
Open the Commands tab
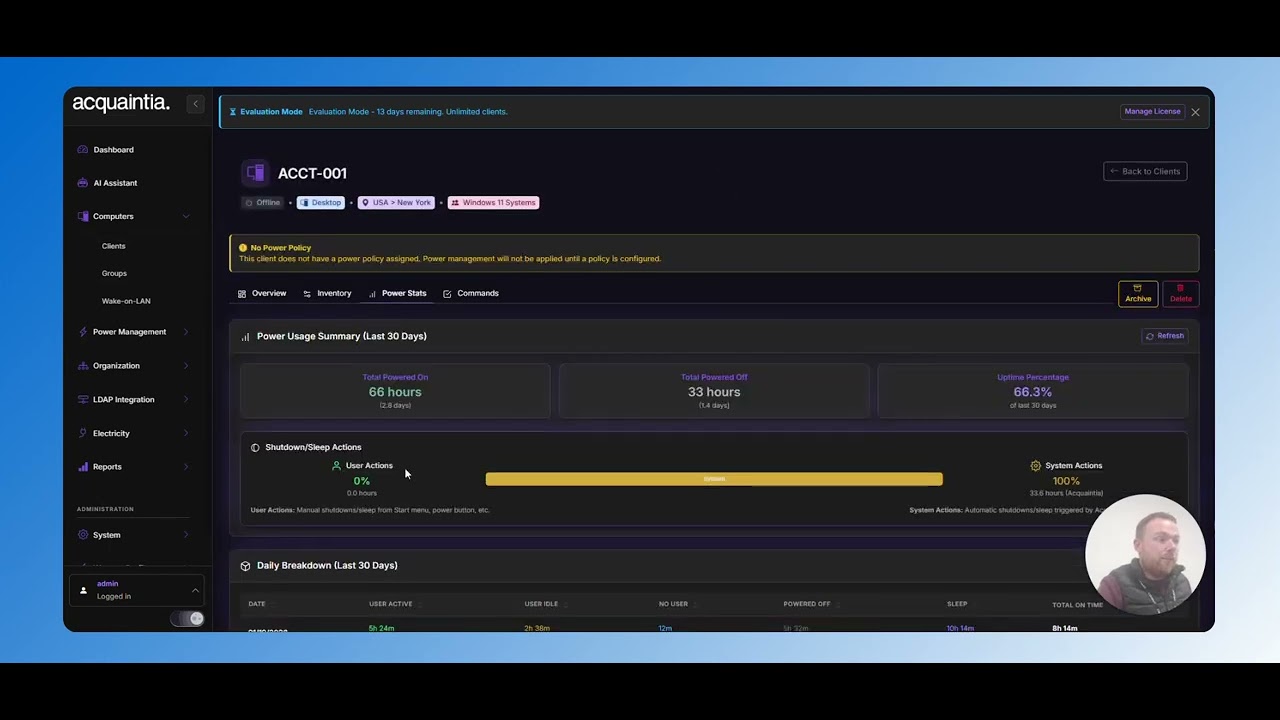(471, 294)
